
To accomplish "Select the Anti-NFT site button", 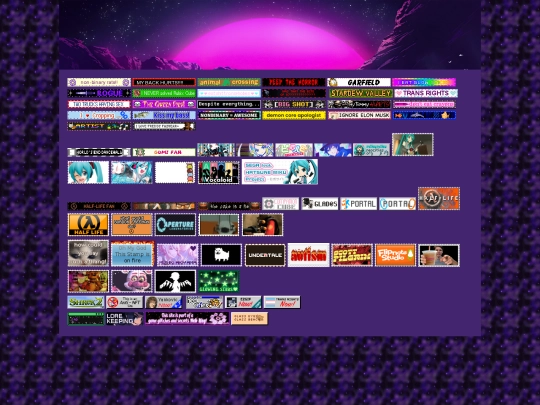I will coord(125,302).
